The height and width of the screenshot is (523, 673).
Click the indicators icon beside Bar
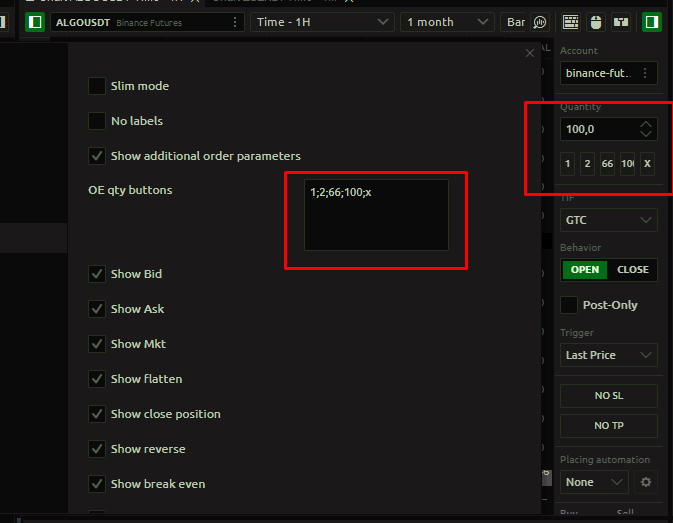tap(540, 22)
